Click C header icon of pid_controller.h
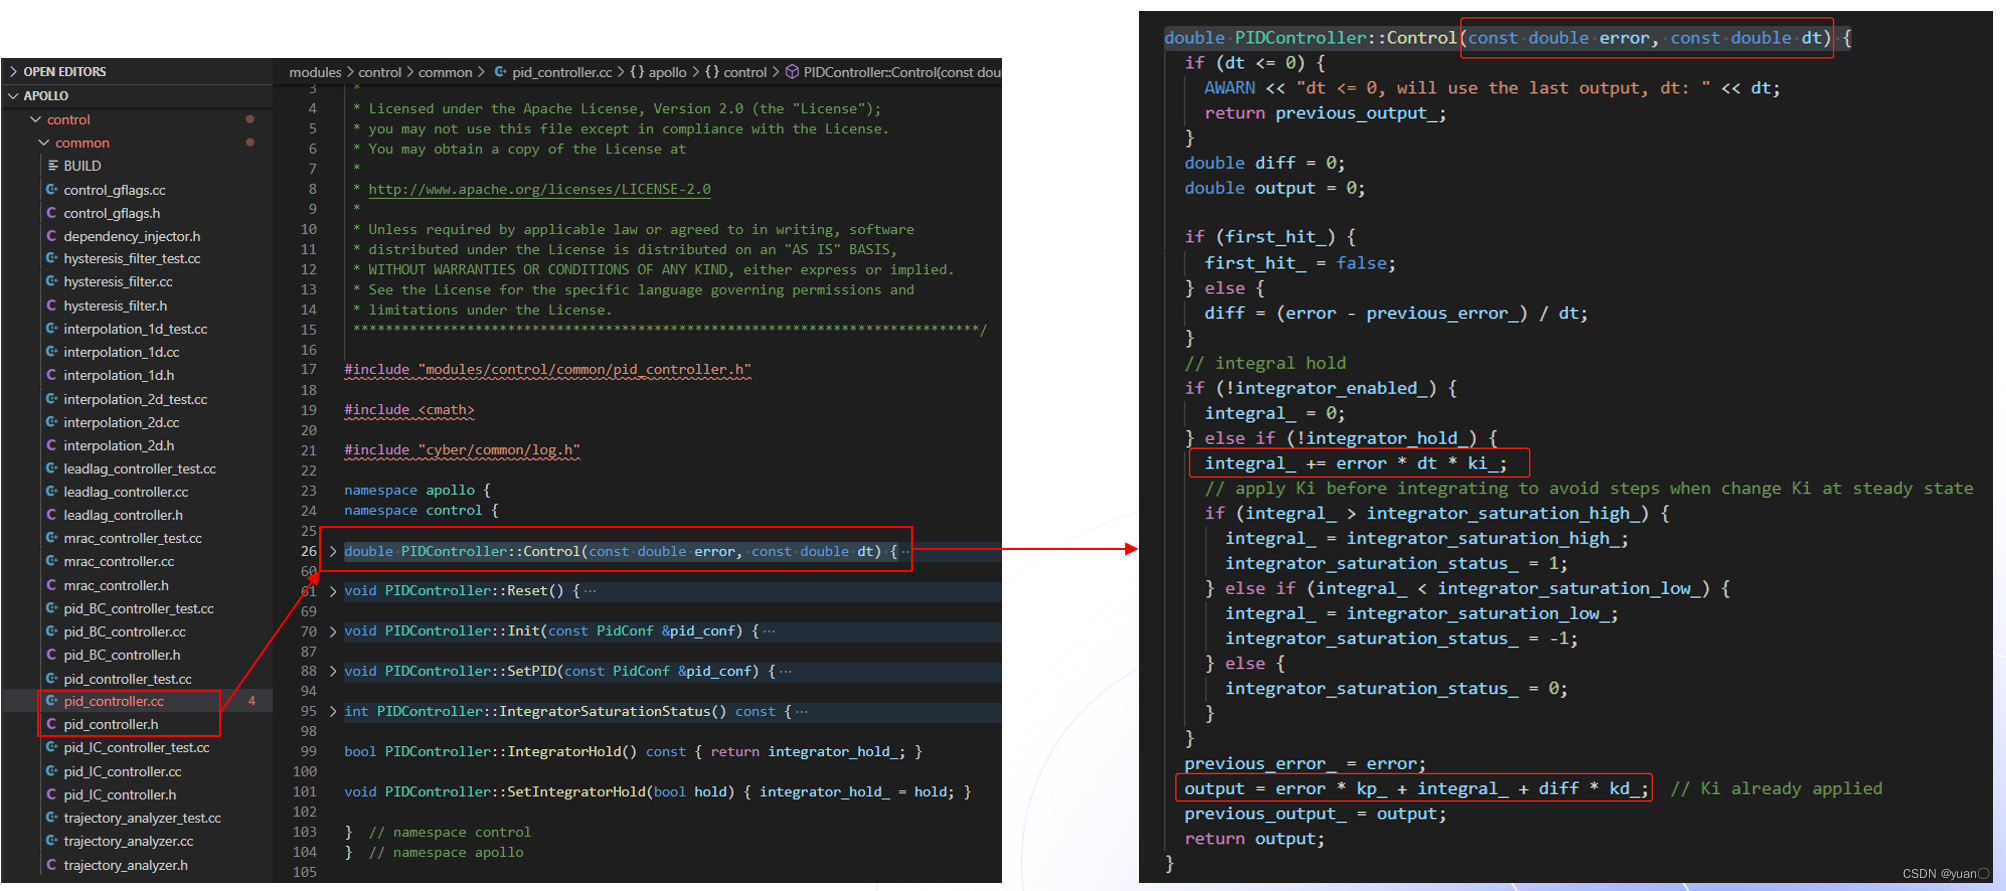 (51, 724)
